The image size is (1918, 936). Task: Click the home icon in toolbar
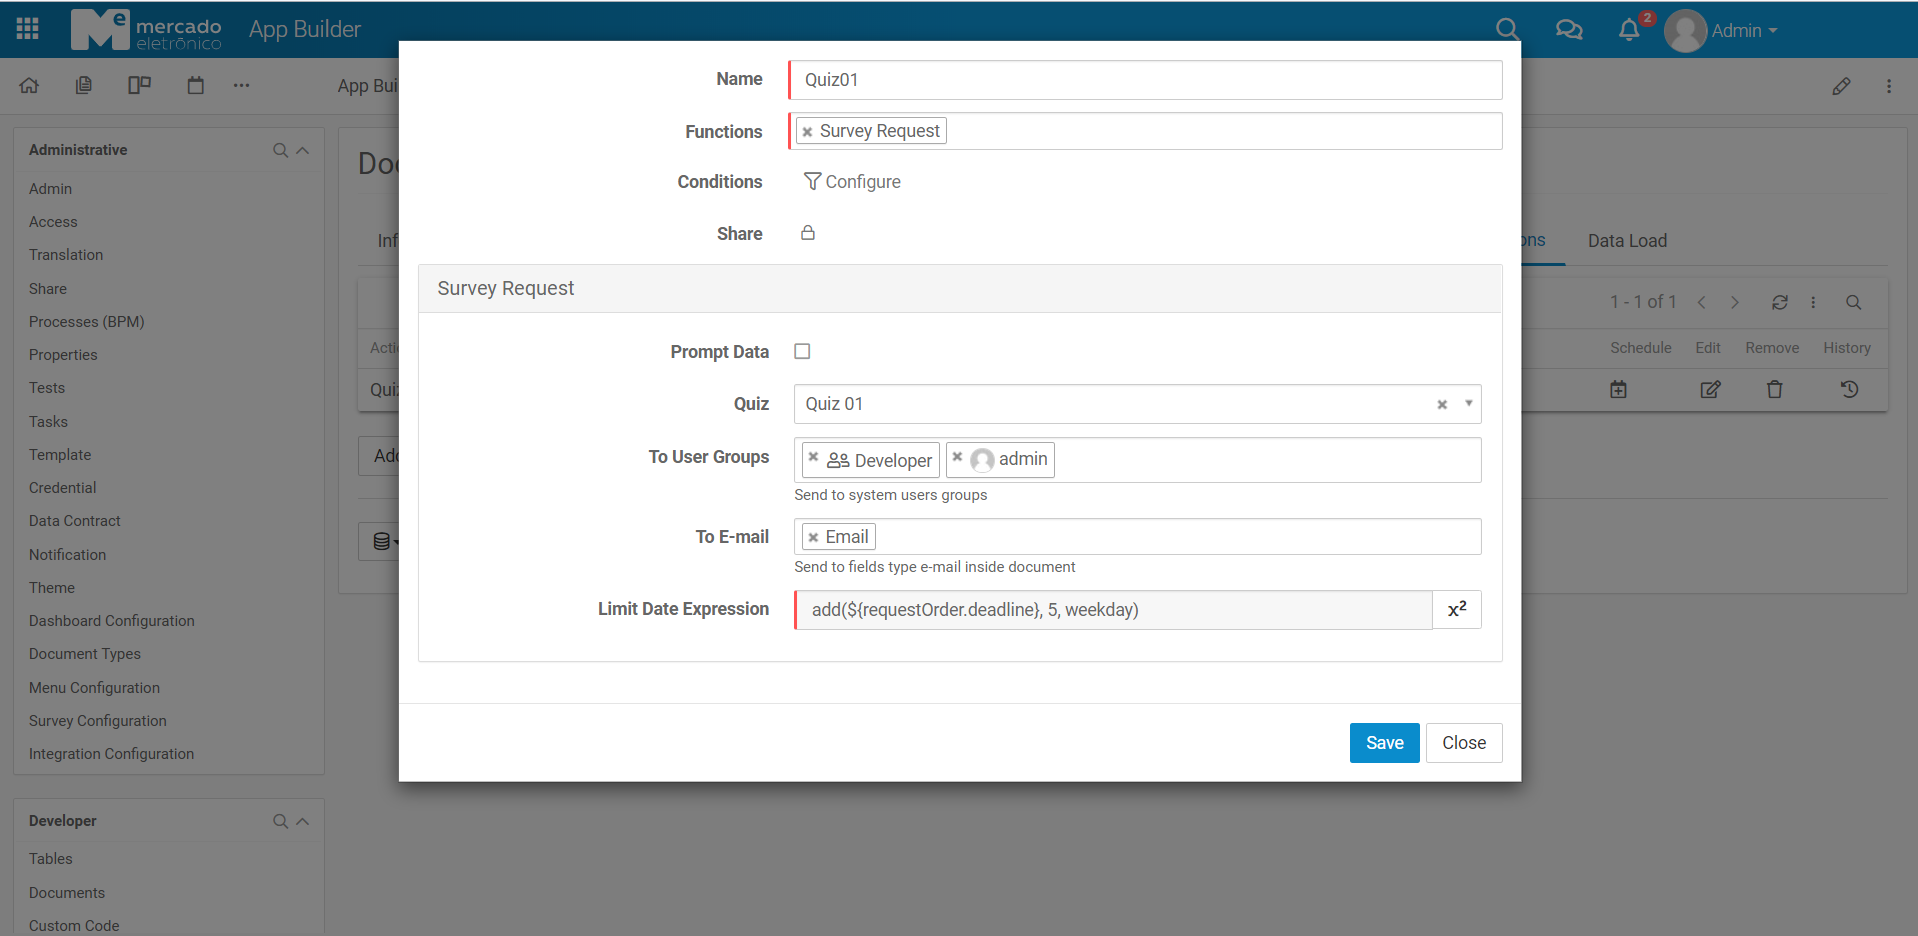point(29,86)
